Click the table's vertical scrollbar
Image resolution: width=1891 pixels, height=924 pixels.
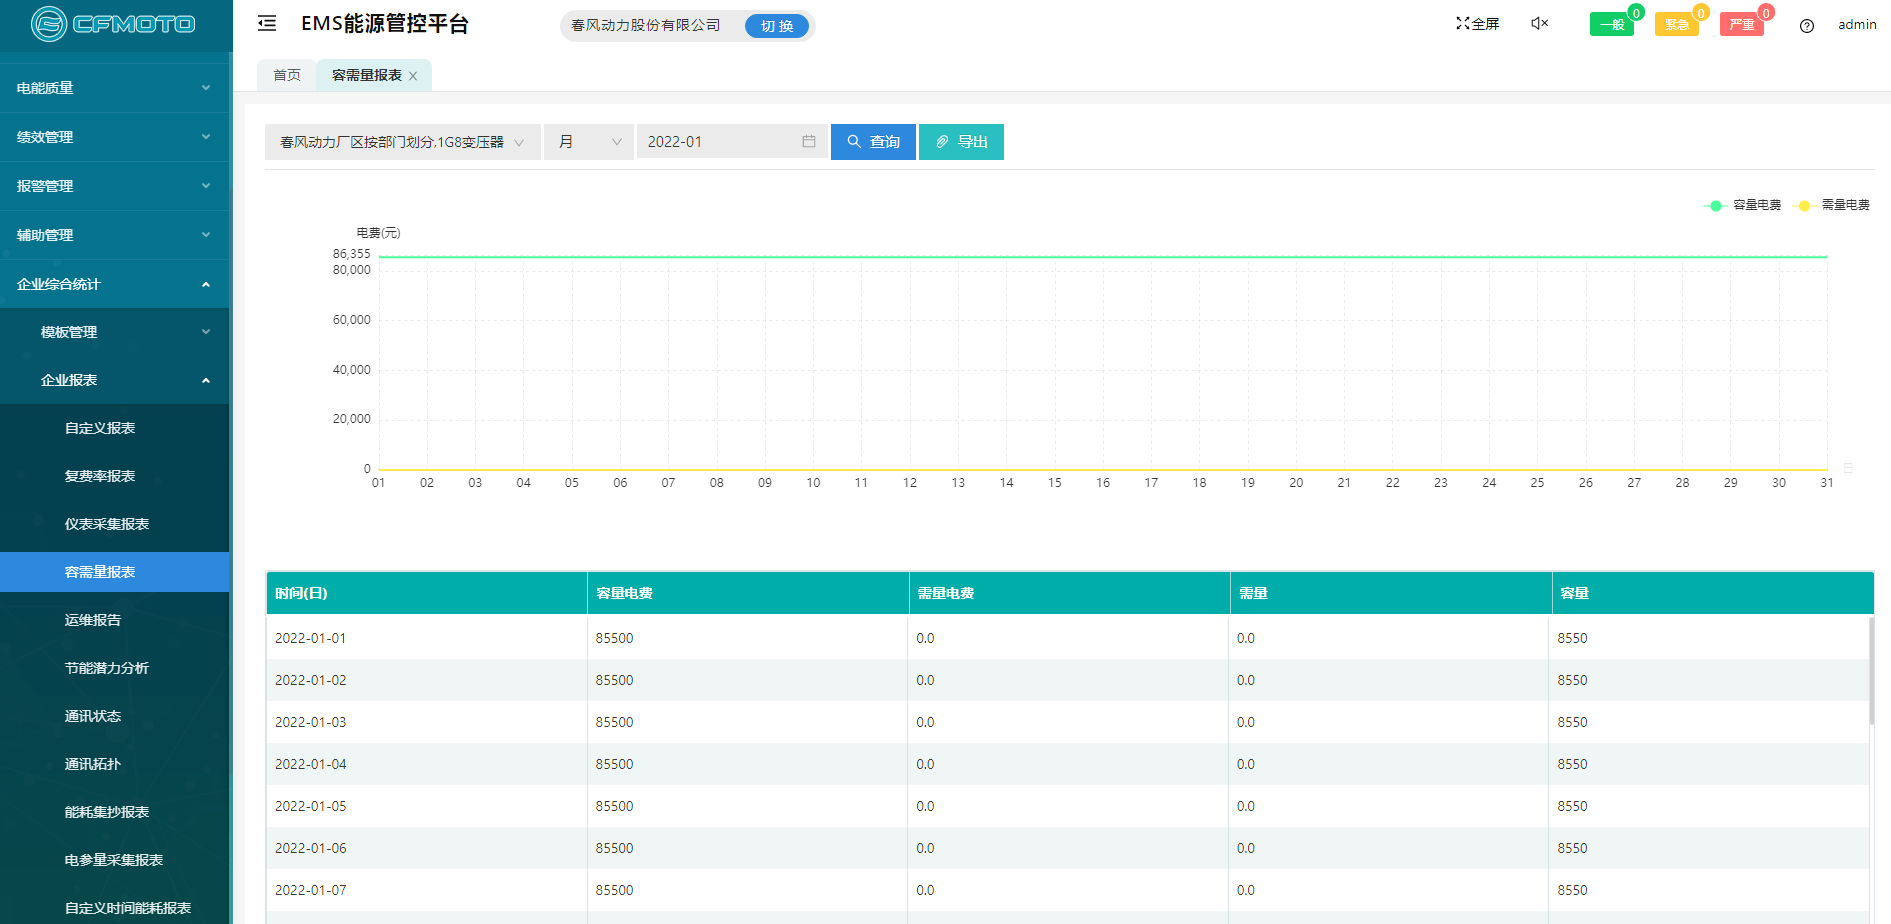(1871, 670)
